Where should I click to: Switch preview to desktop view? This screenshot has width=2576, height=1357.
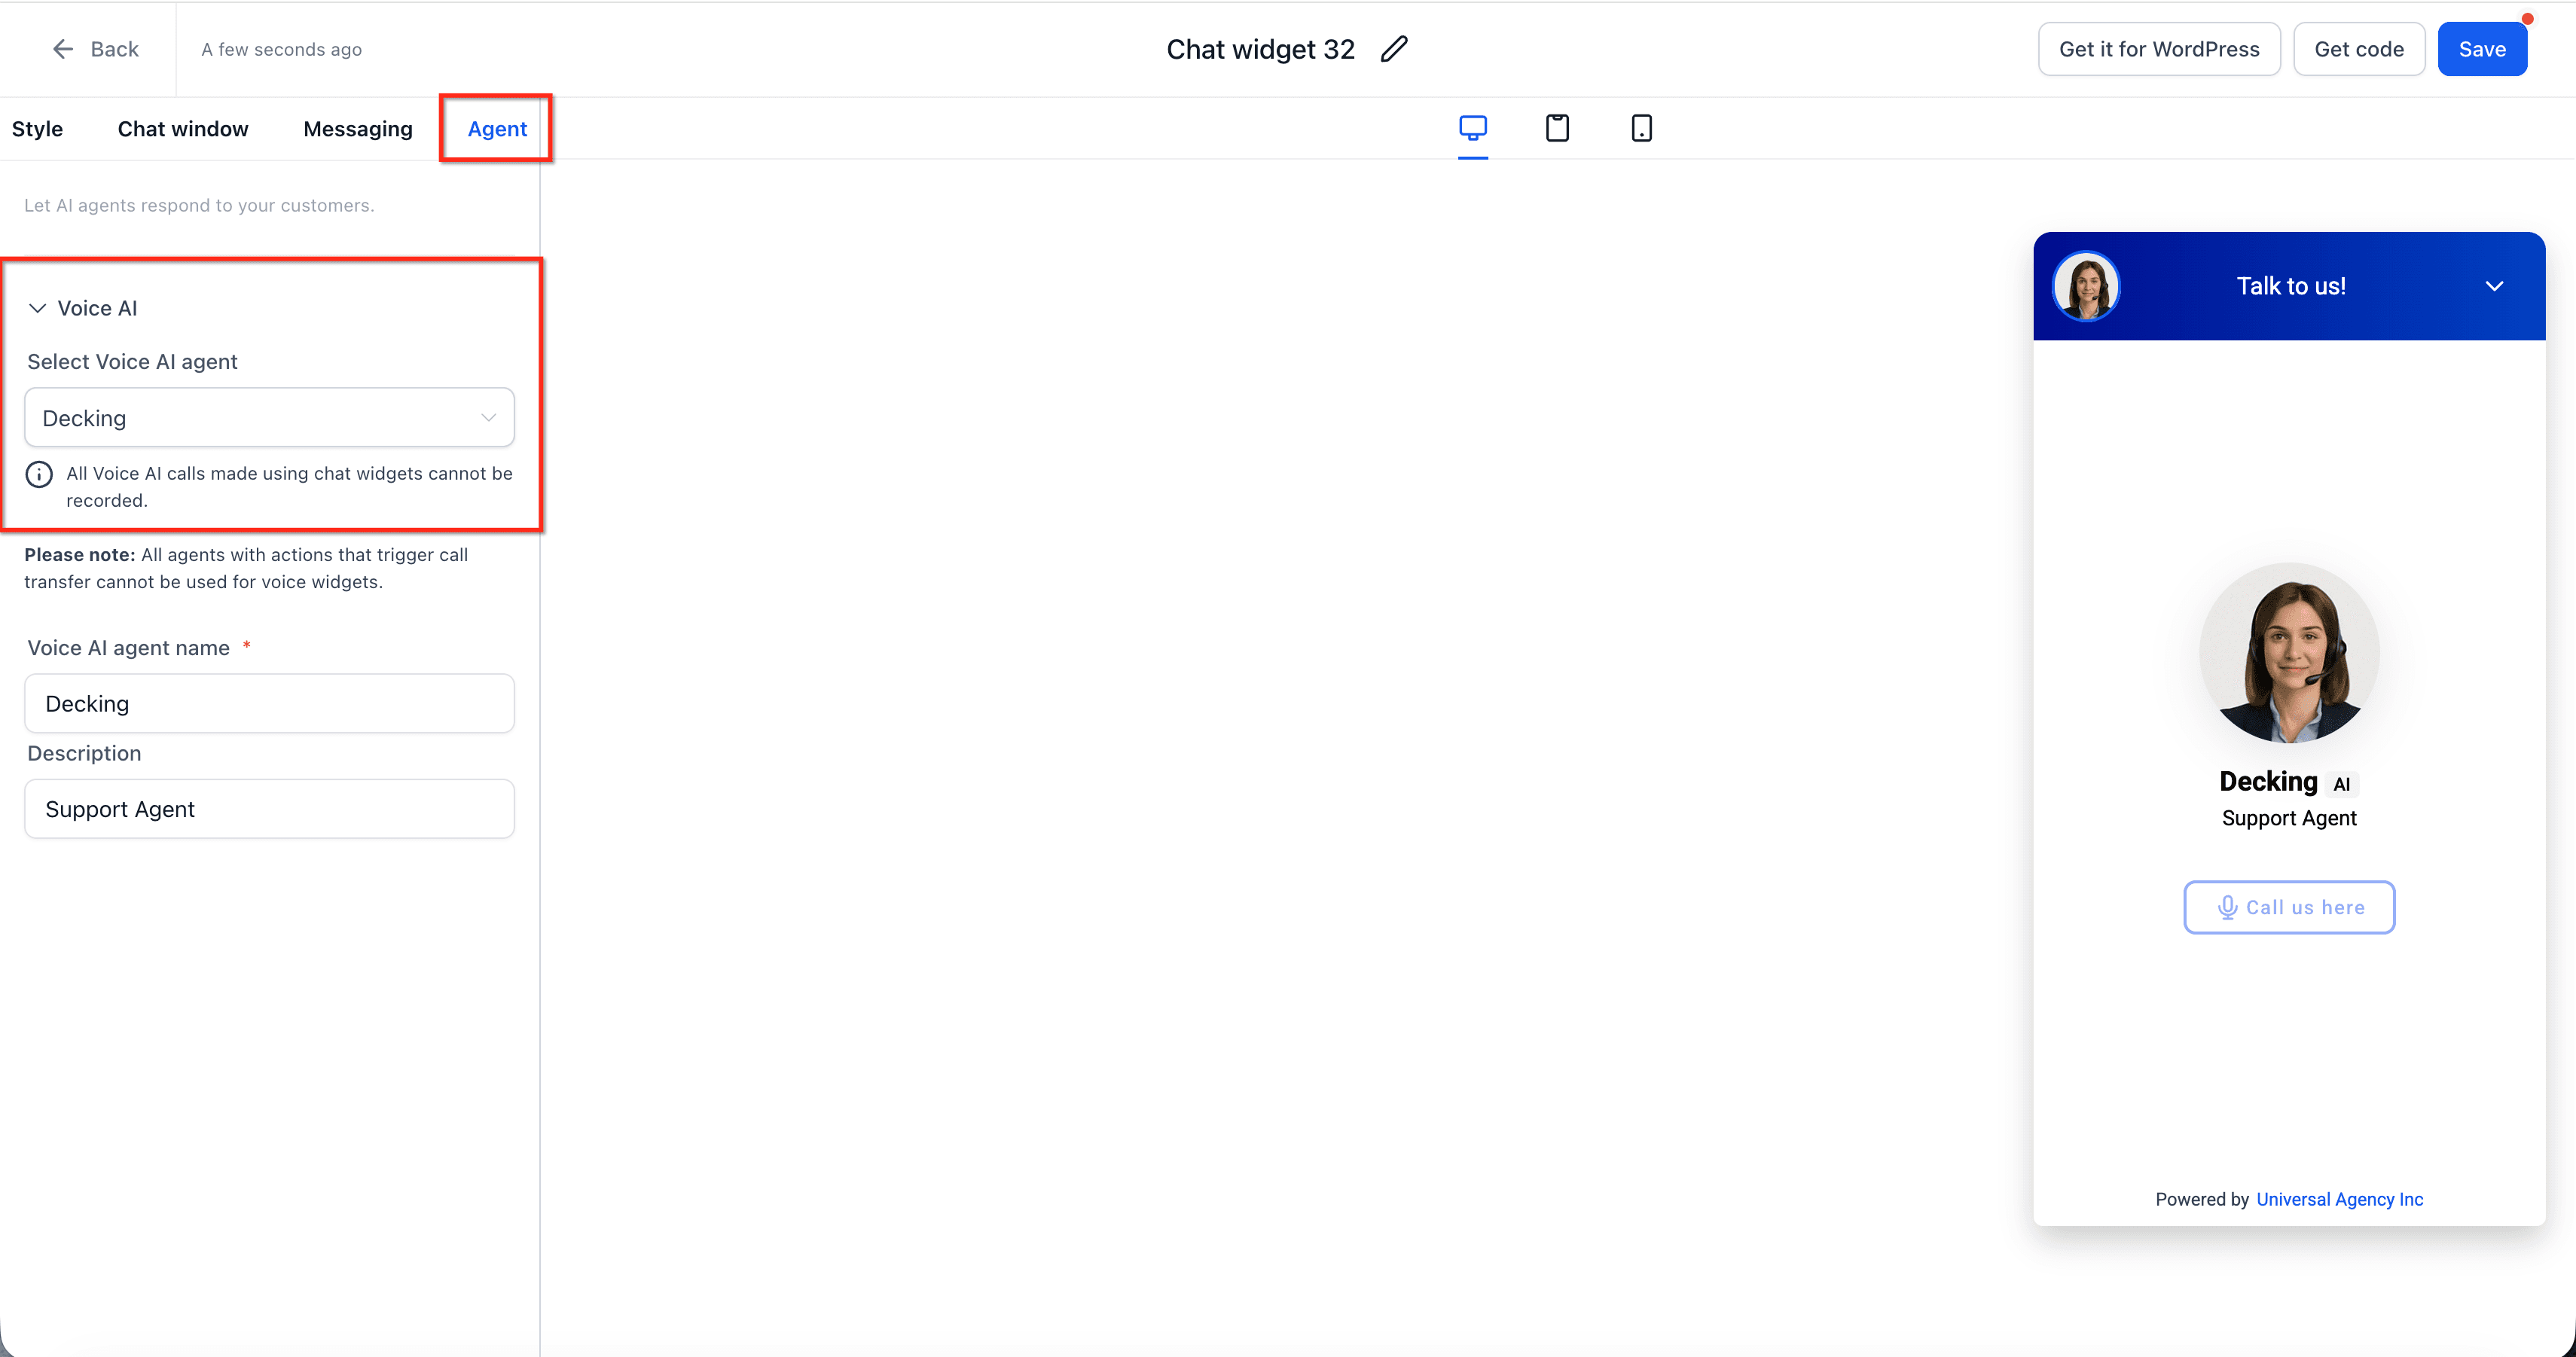coord(1473,128)
